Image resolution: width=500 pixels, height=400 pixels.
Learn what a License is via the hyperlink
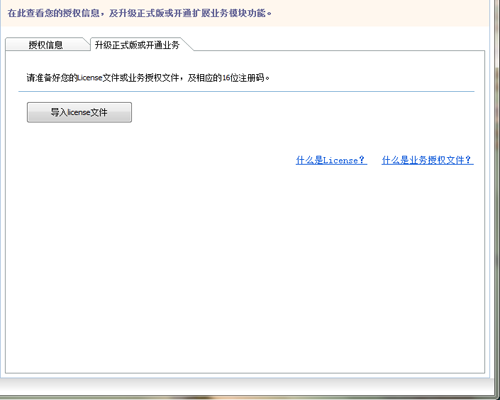tap(331, 160)
